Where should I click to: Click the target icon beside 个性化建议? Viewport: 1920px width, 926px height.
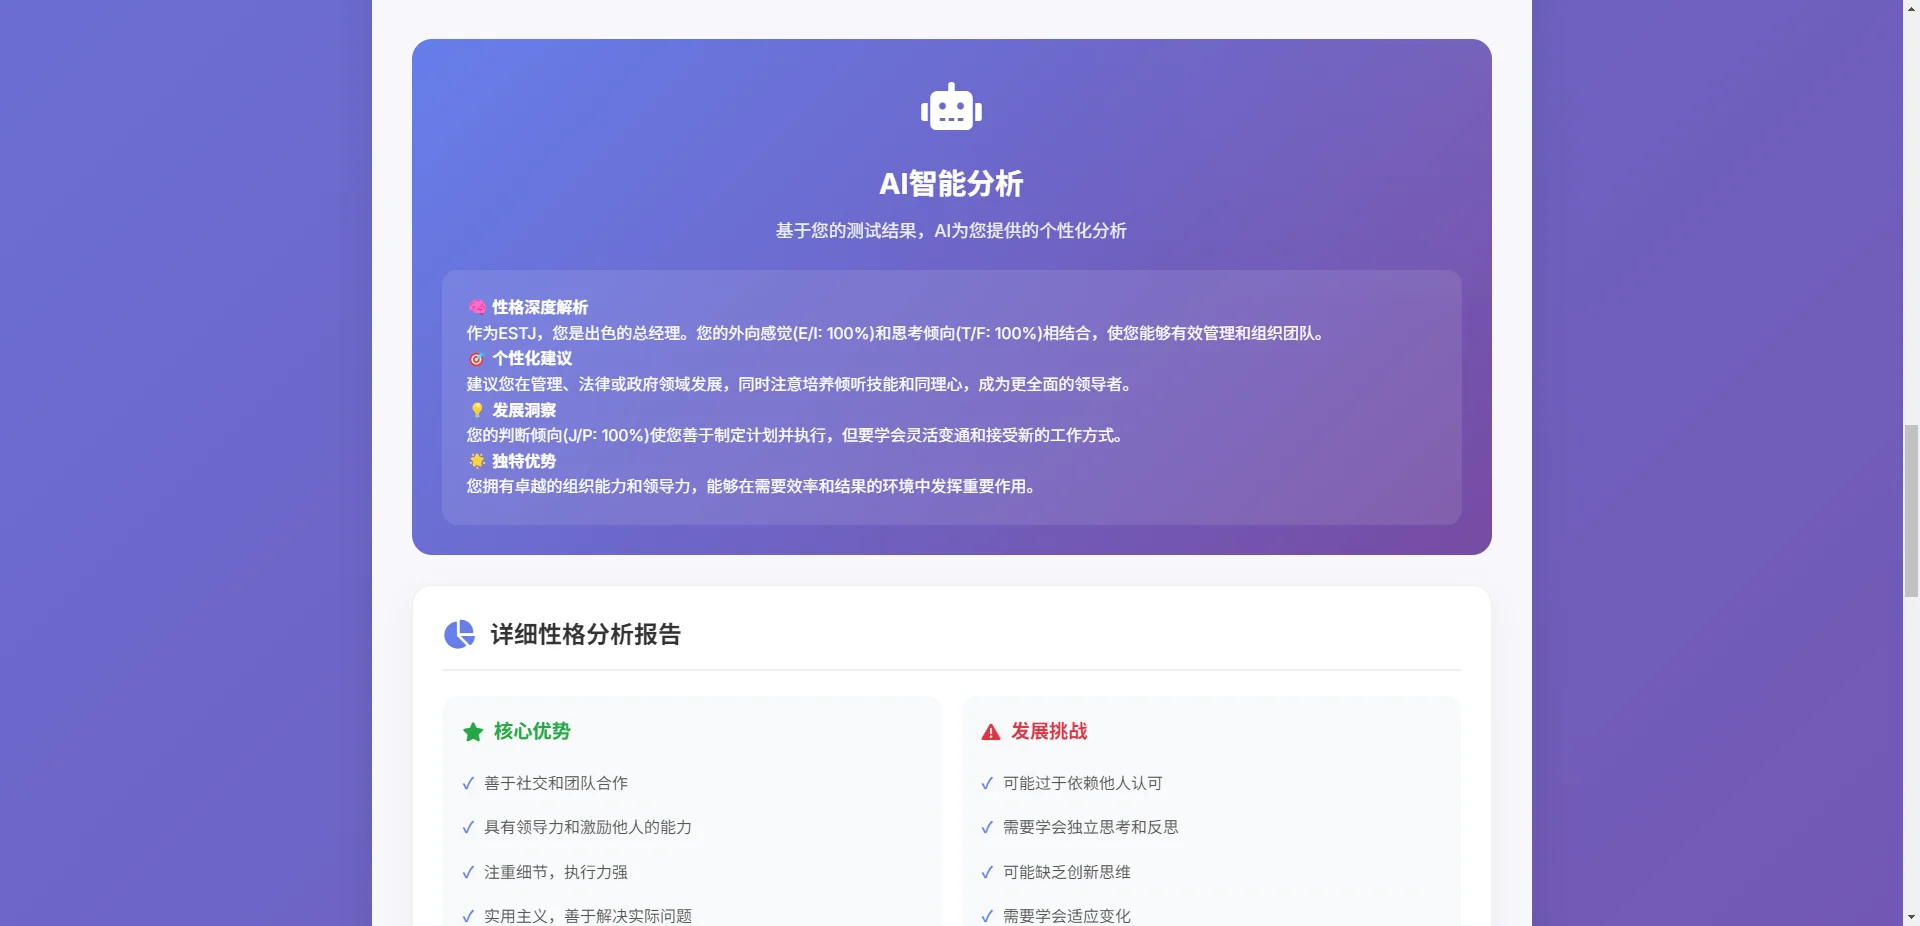click(477, 358)
